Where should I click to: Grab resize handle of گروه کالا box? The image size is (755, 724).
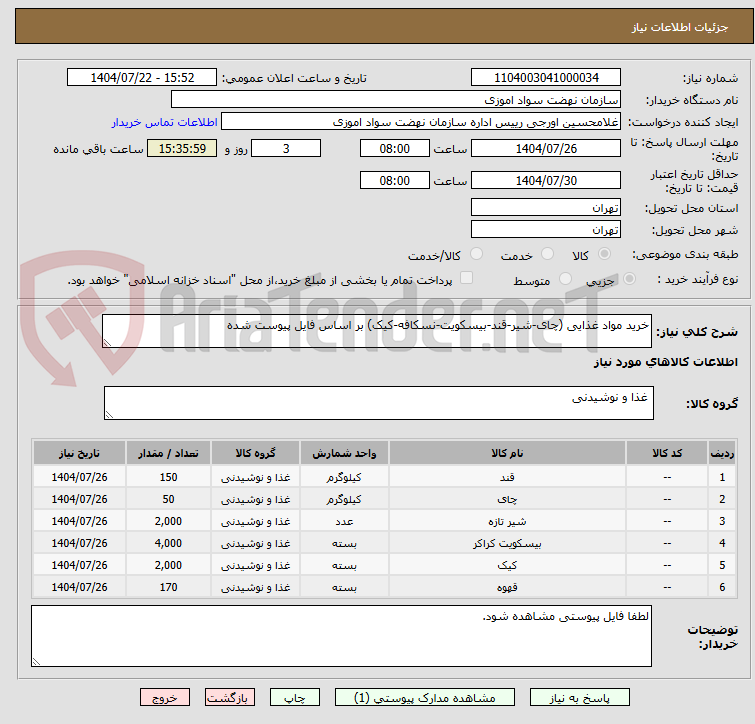click(110, 414)
